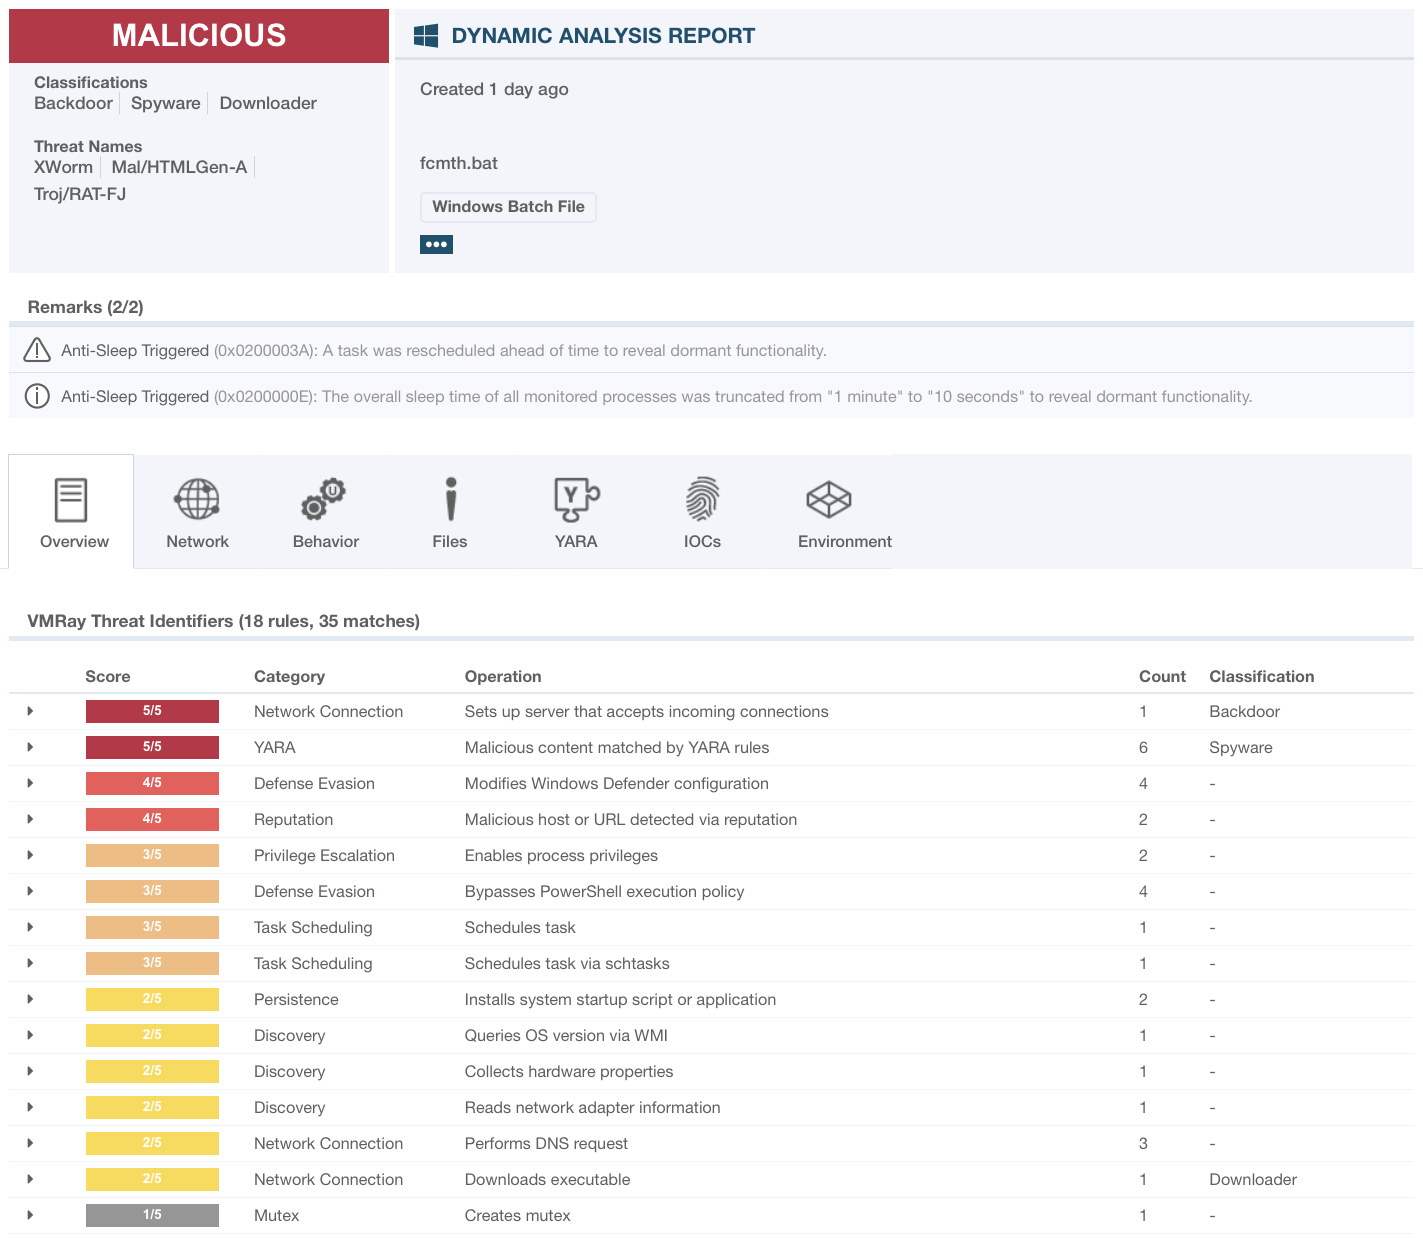Click count 6 in the YARA row
Screen dimensions: 1423x1238
click(x=1143, y=747)
